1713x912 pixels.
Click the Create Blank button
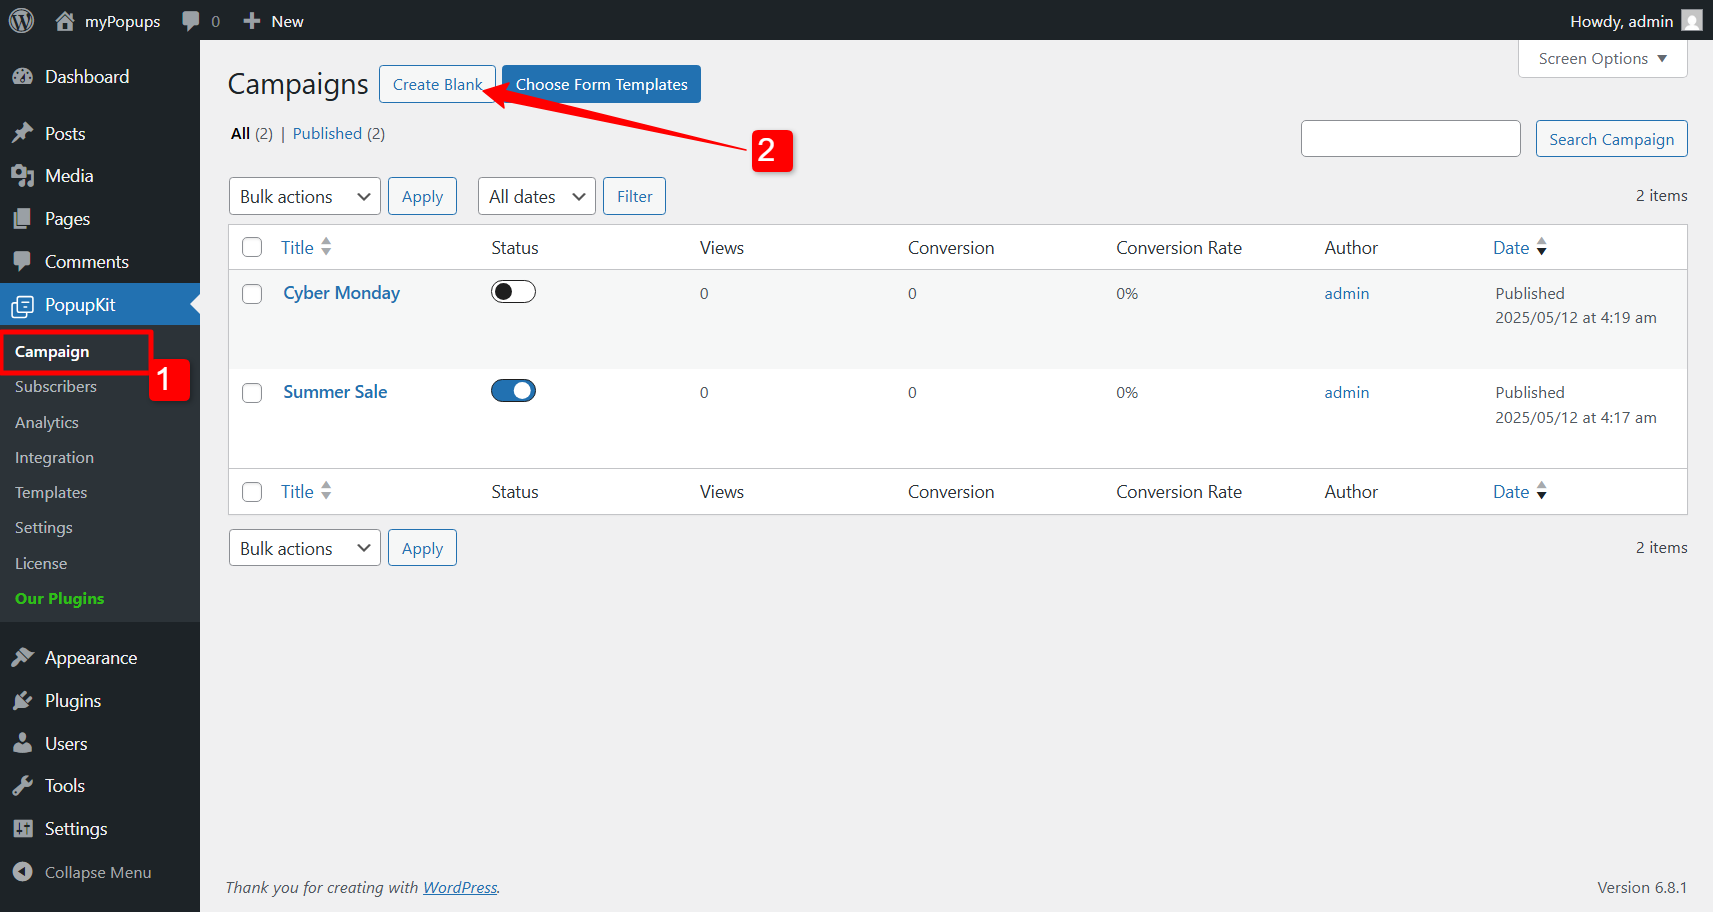437,84
